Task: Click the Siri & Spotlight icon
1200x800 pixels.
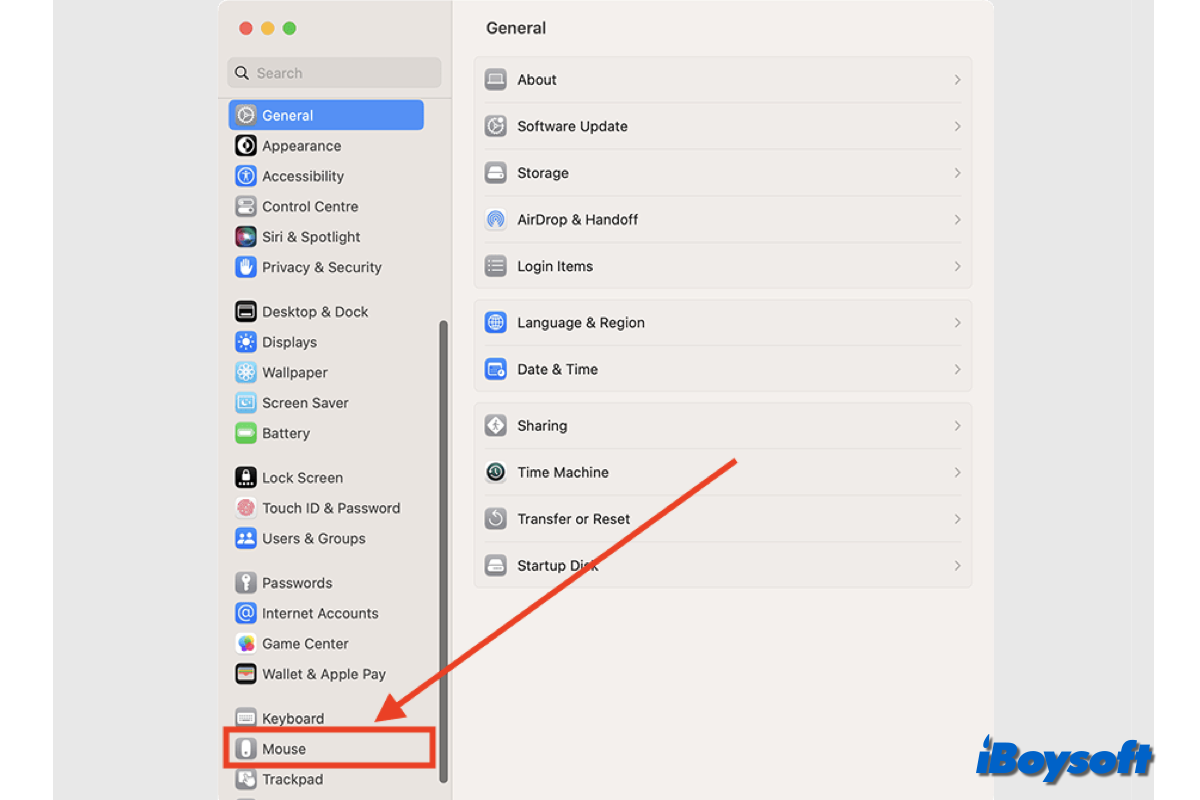Action: (246, 236)
